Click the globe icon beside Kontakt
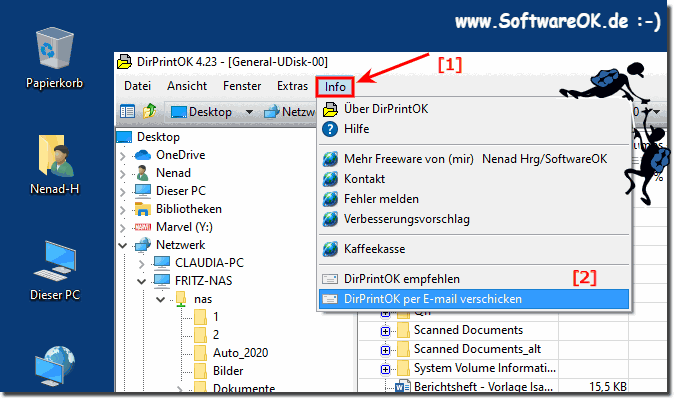The height and width of the screenshot is (399, 674). [330, 179]
